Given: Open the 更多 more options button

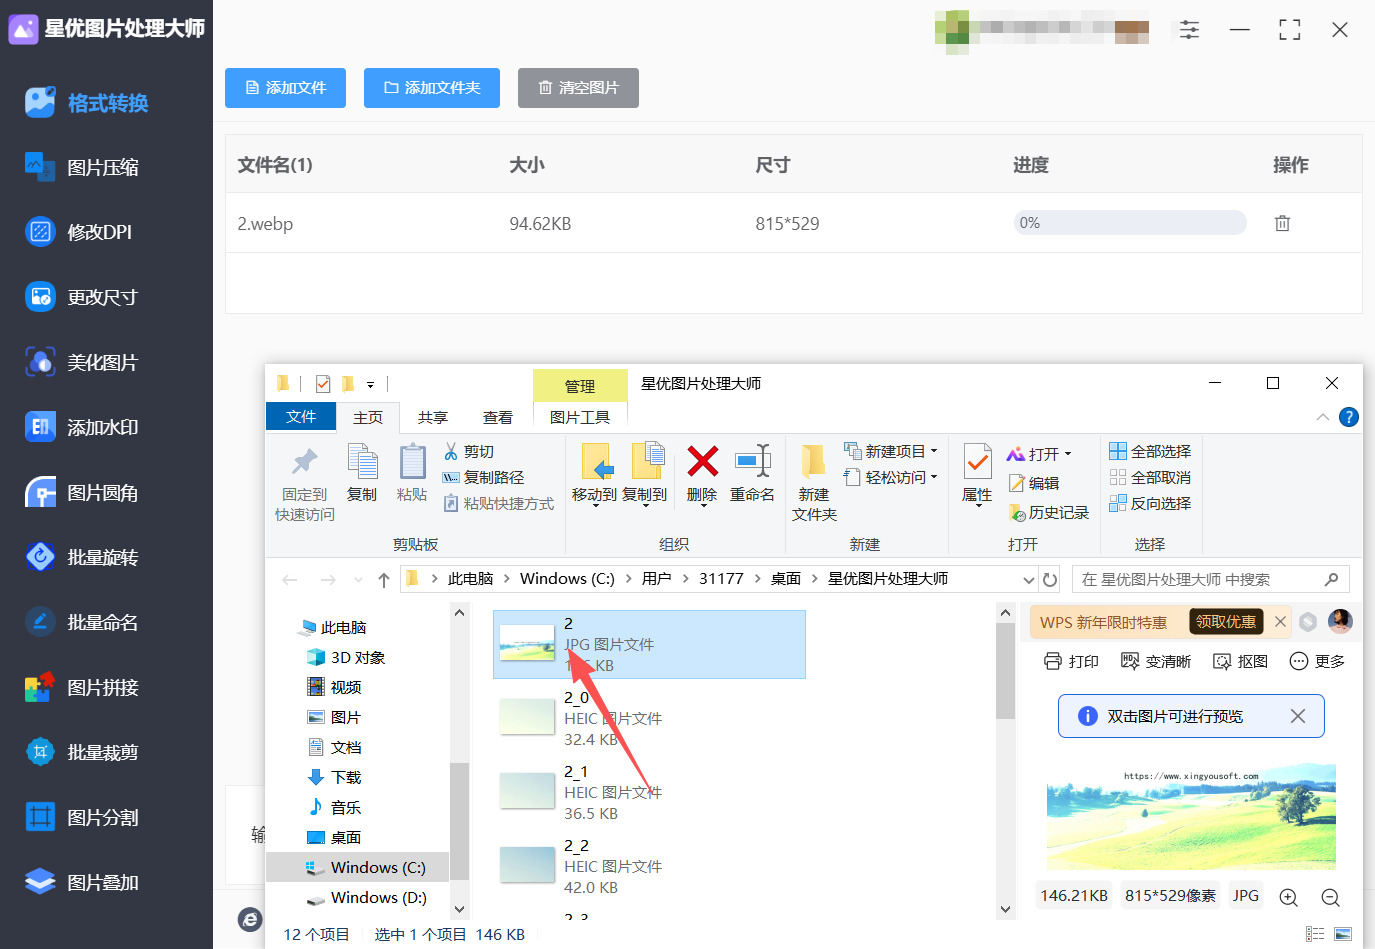Looking at the screenshot, I should click(x=1317, y=661).
